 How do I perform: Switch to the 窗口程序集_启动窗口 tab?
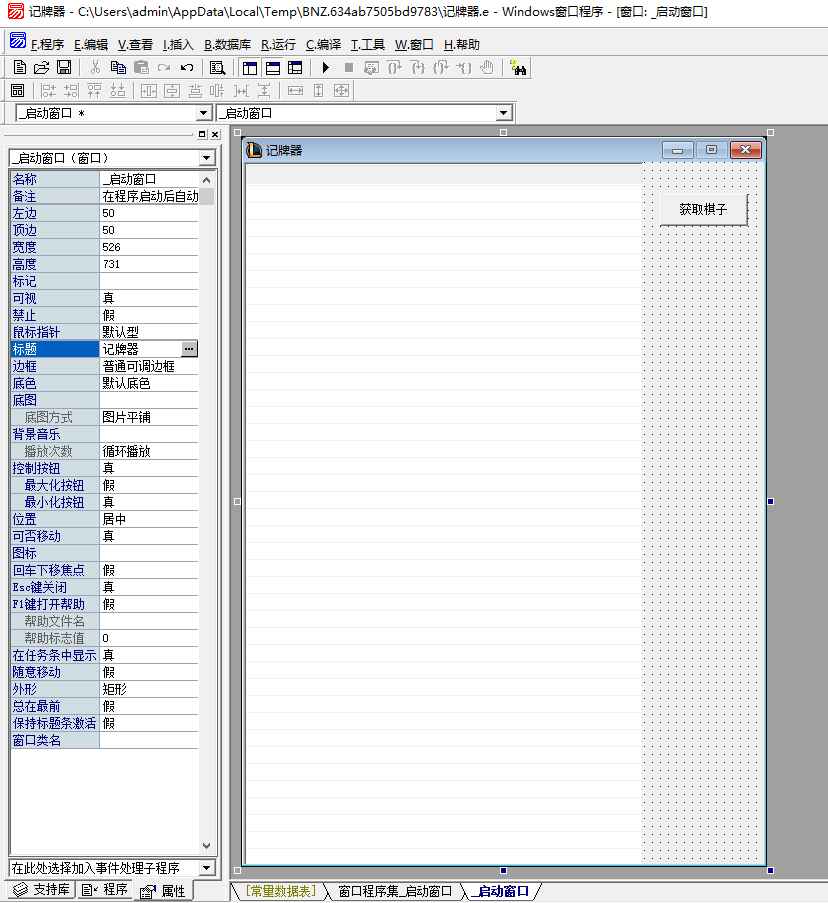(395, 891)
